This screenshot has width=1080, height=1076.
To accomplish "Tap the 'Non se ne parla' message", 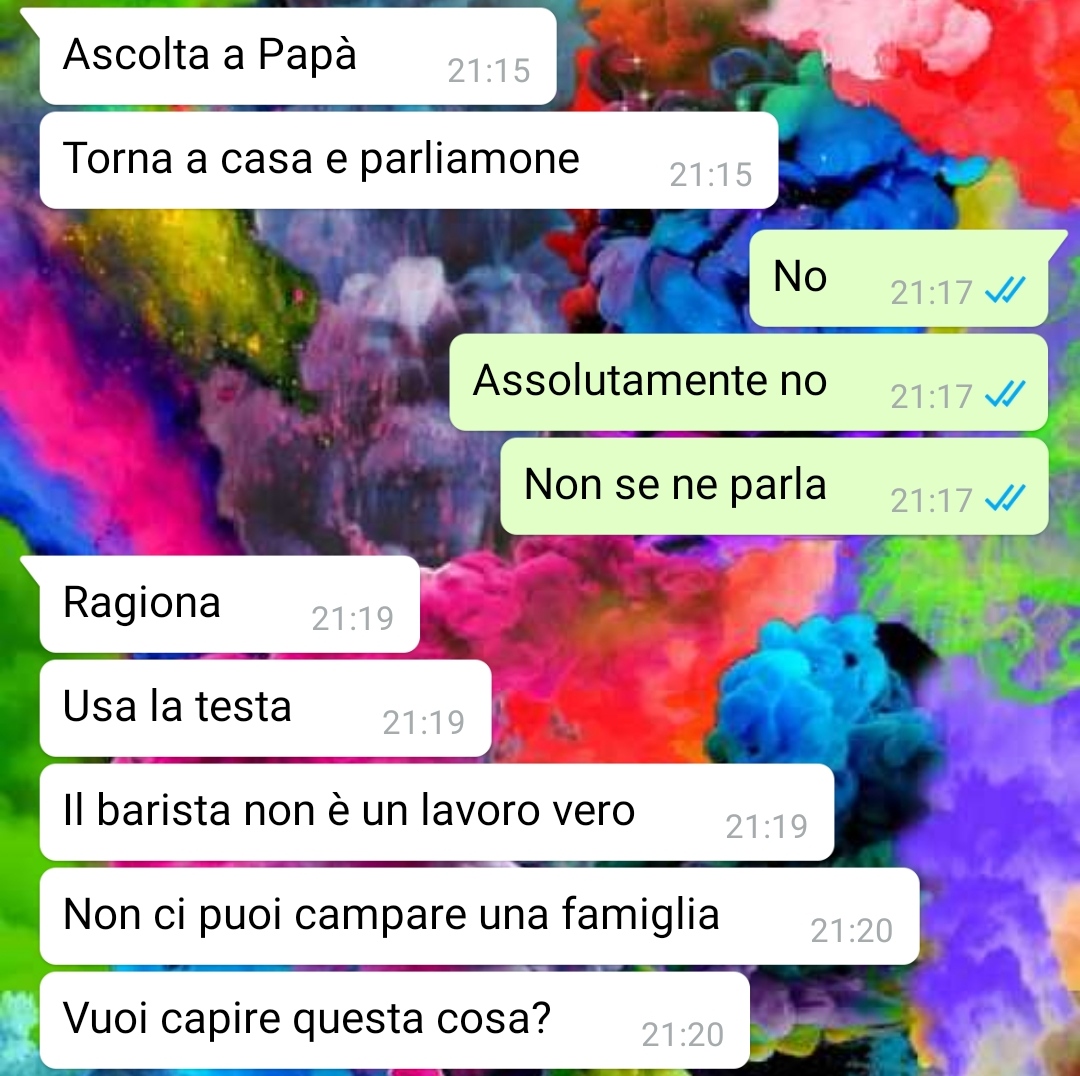I will point(774,486).
